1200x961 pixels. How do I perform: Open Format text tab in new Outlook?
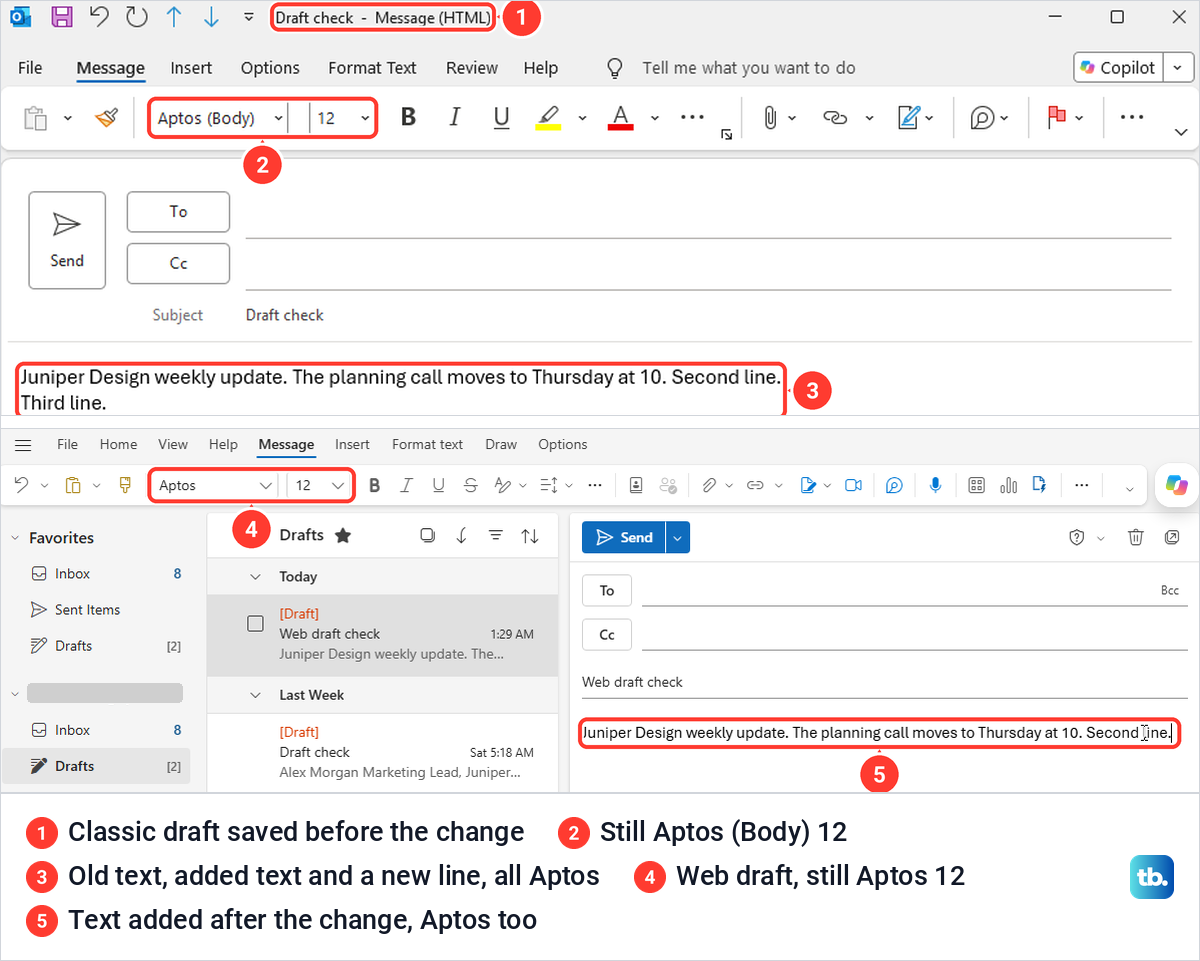point(427,444)
